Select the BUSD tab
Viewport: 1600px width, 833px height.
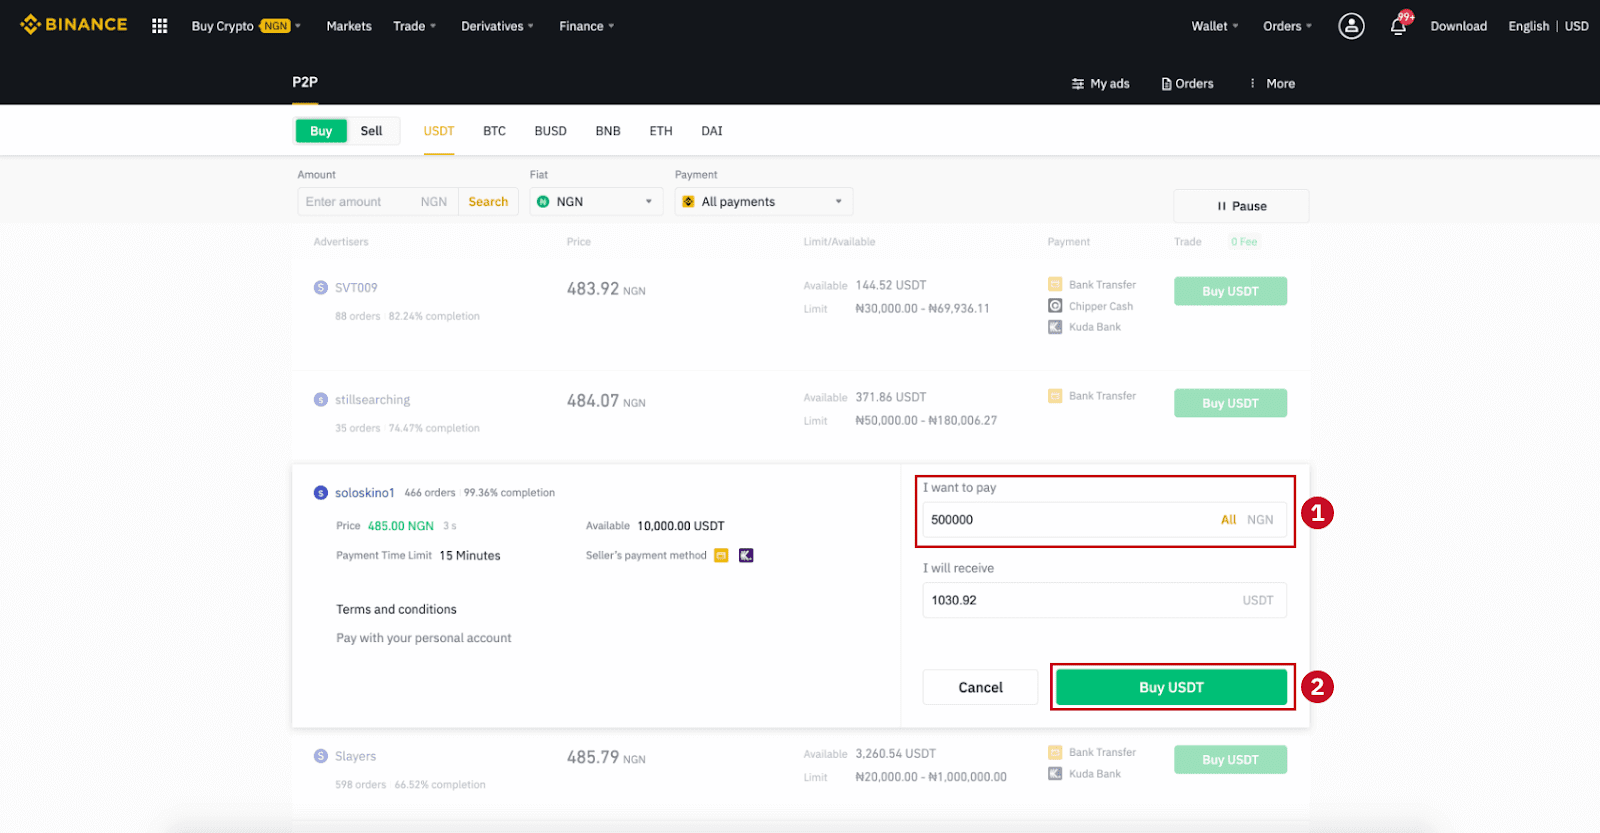550,131
